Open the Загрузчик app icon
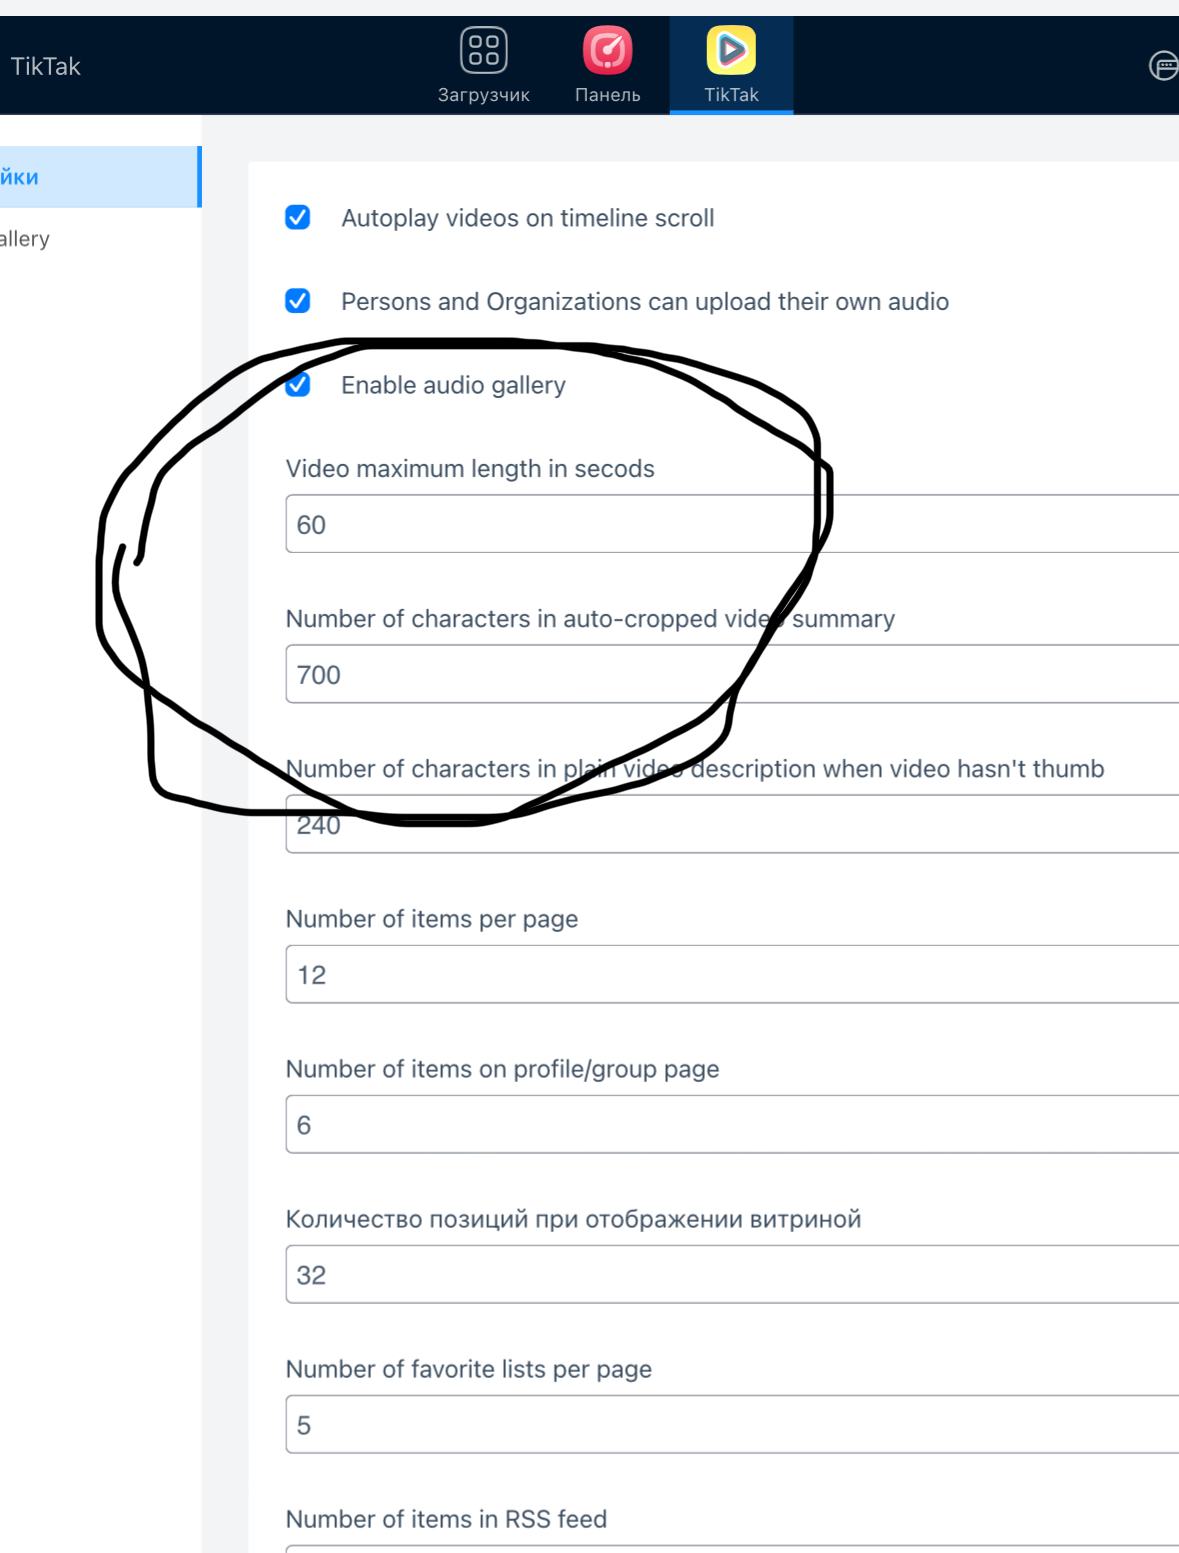 [x=483, y=52]
